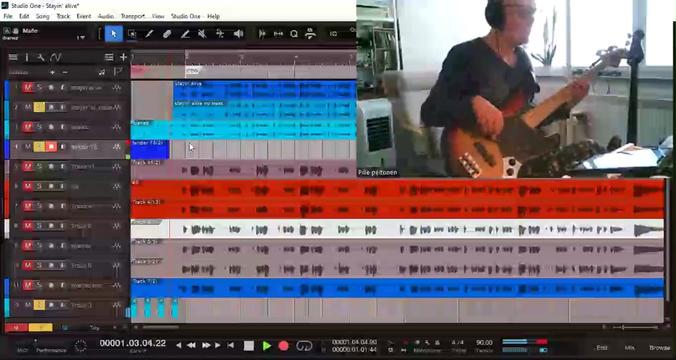Expand fender track envelope icon

117,147
